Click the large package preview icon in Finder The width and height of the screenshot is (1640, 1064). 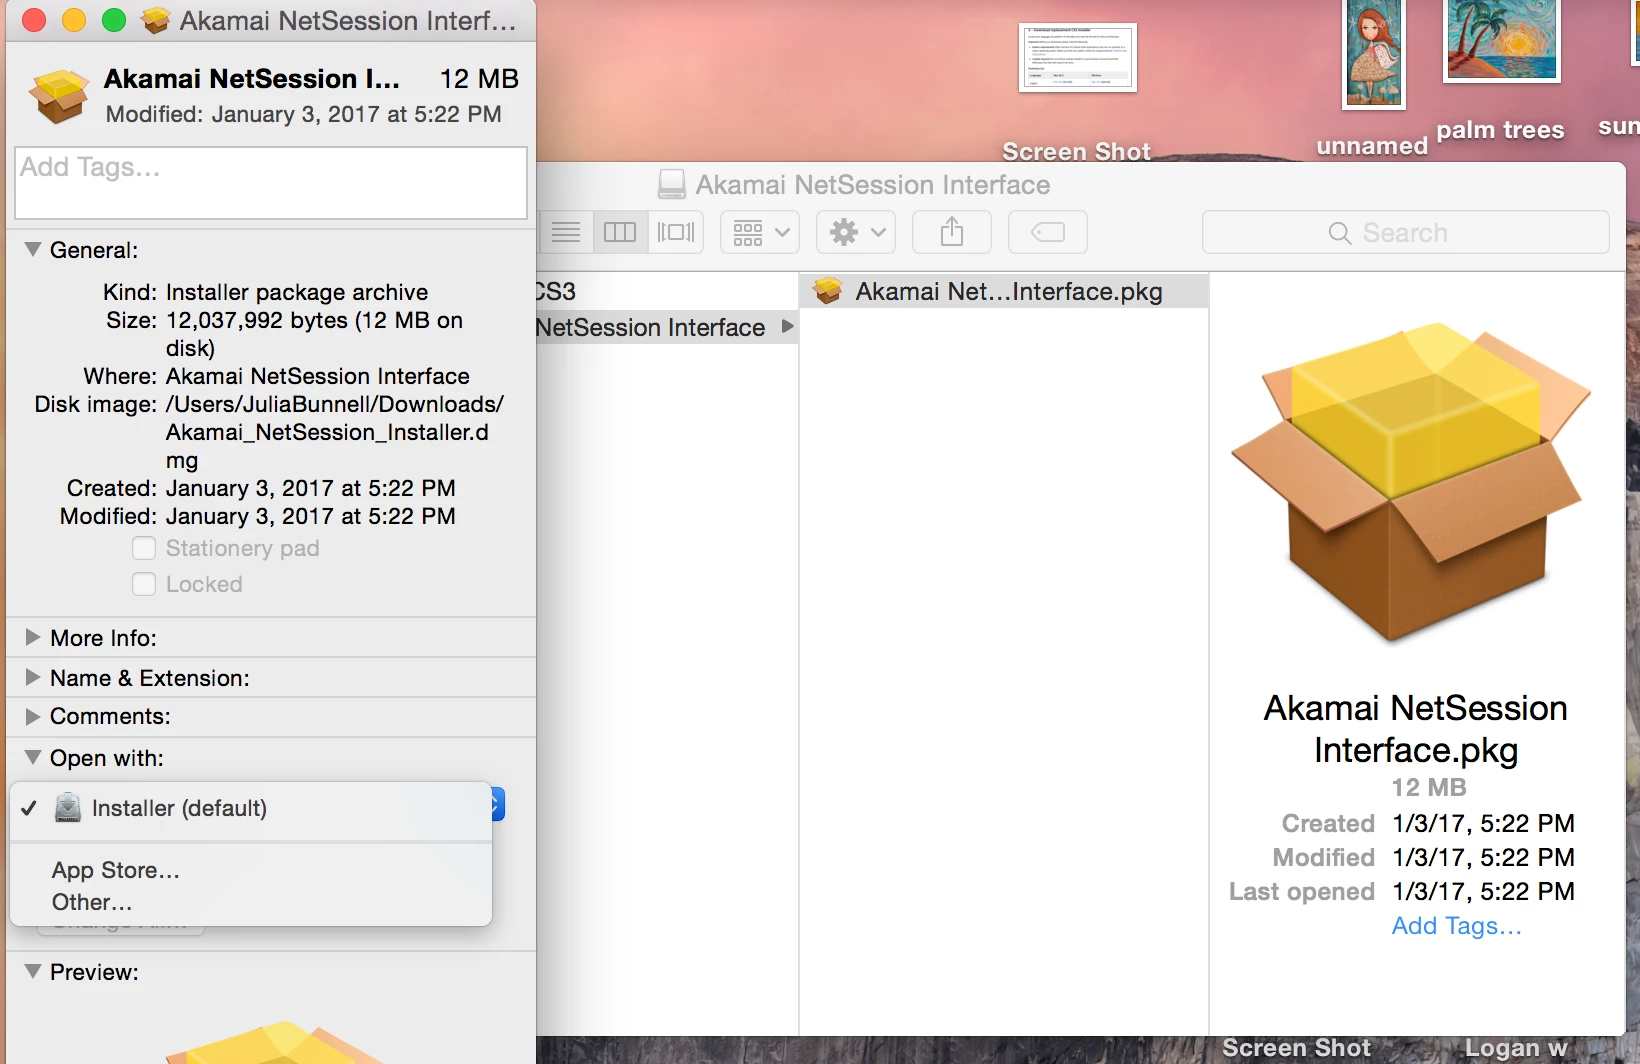point(1411,482)
